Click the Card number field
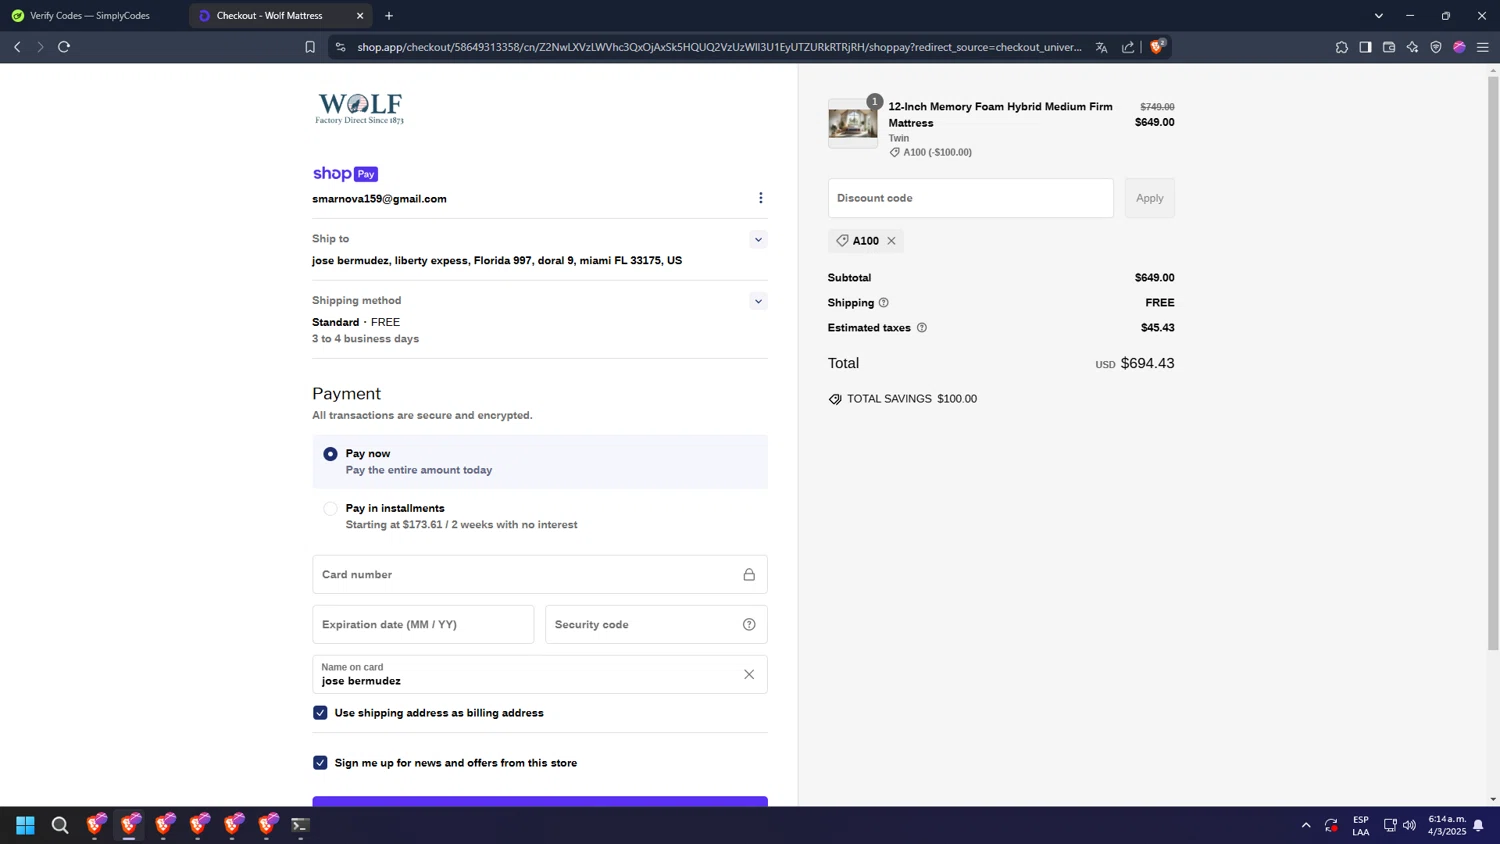 (x=540, y=575)
